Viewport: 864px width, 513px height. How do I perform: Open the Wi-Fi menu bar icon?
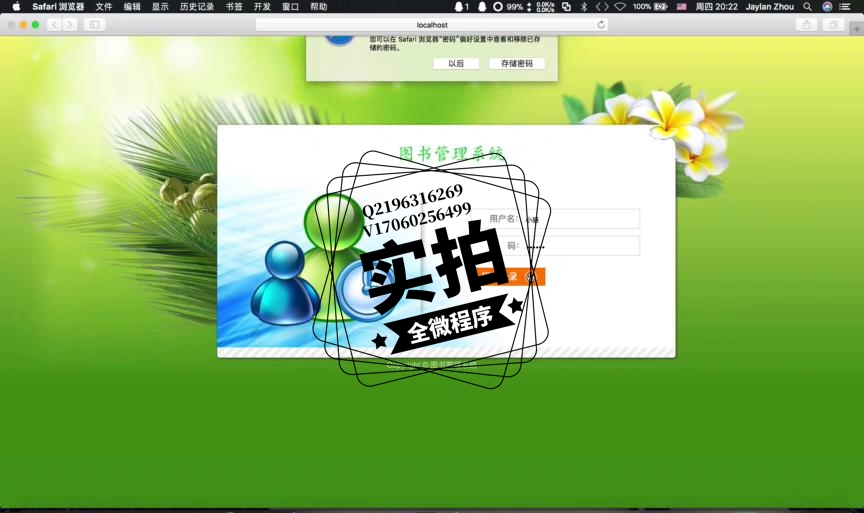tap(620, 7)
